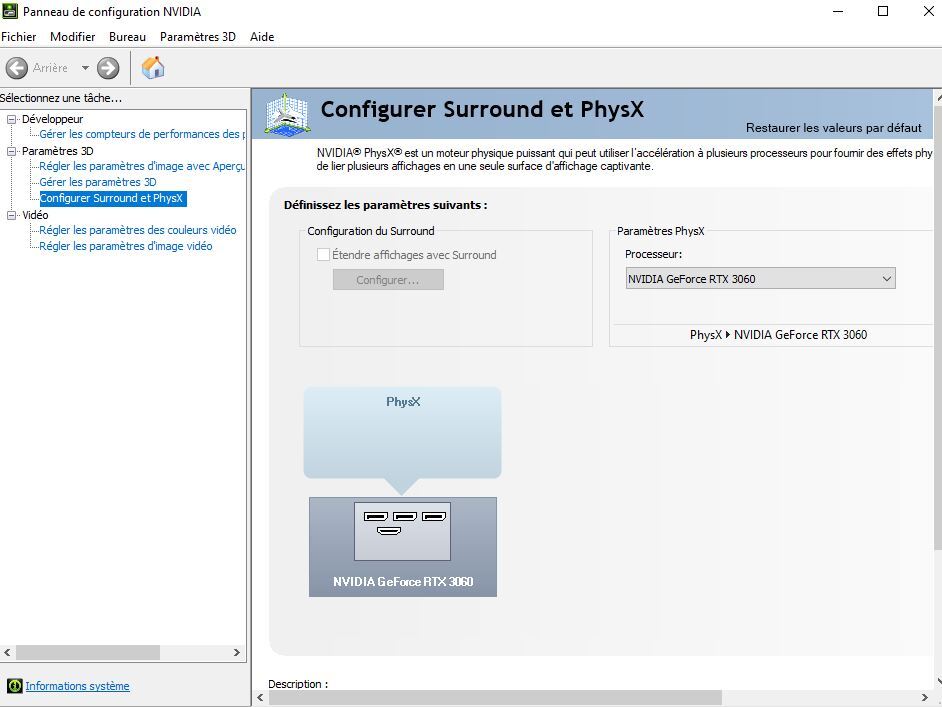Open the Fichier menu

(19, 37)
